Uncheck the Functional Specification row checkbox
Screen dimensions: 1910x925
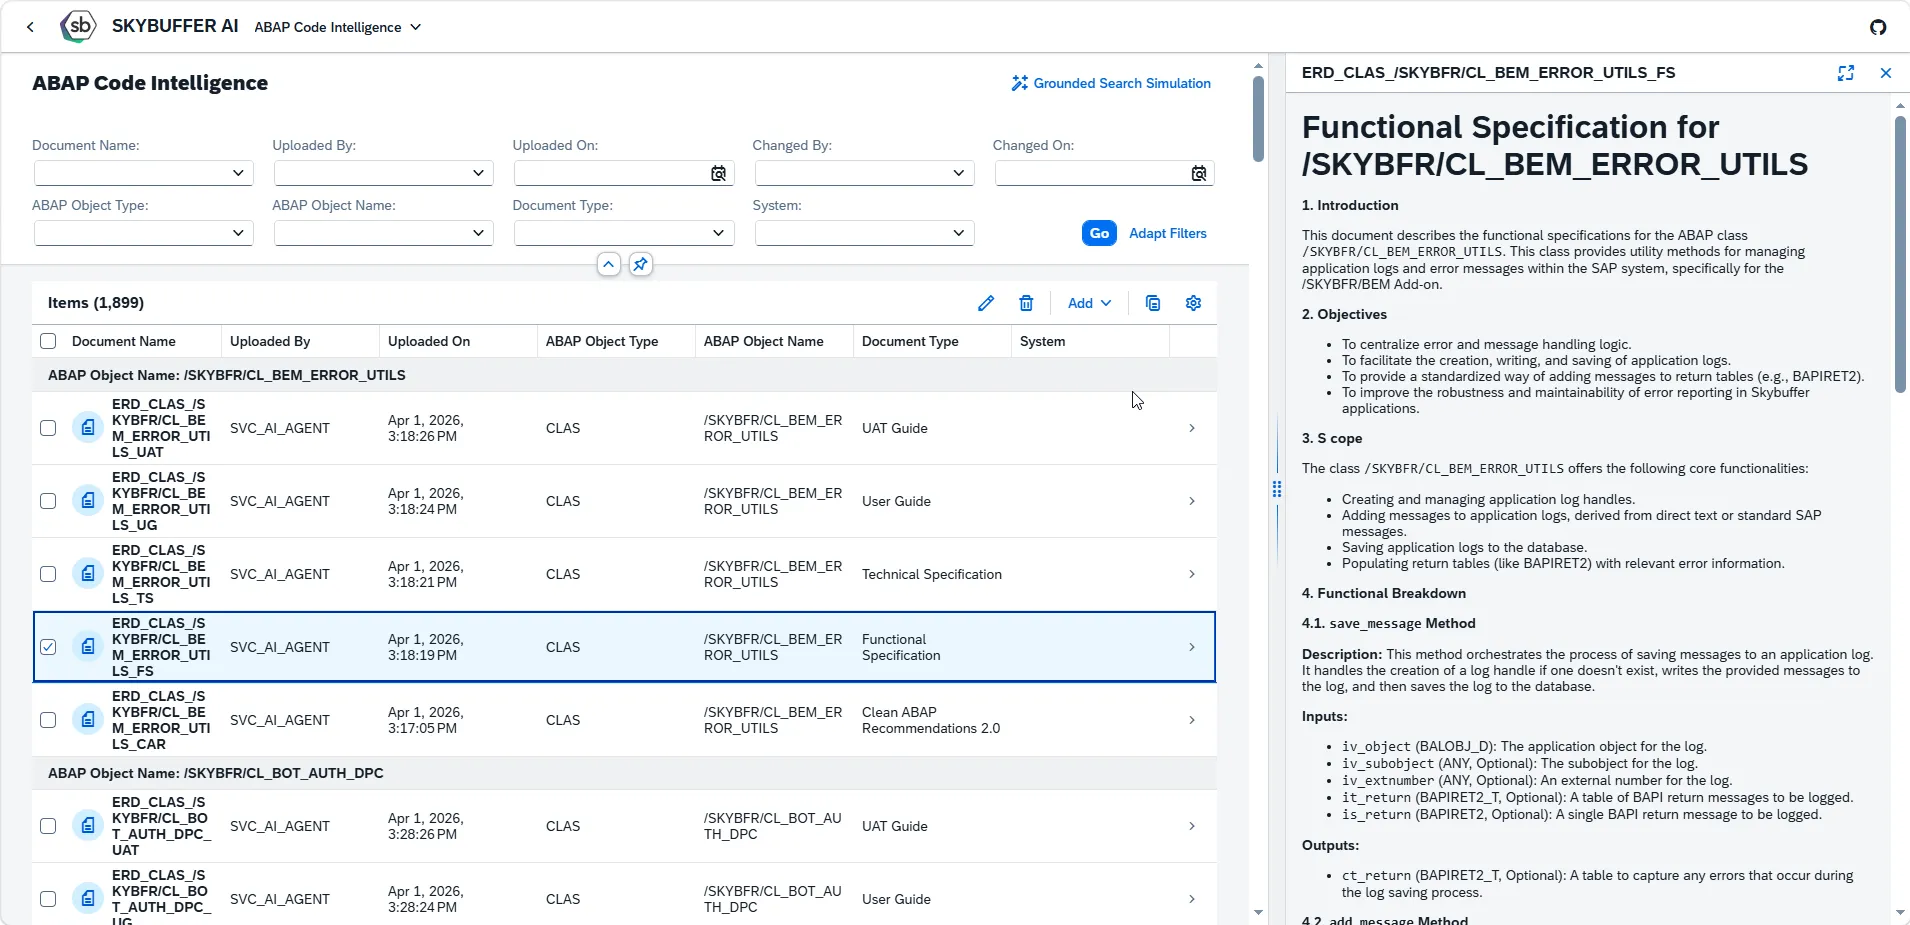point(48,647)
